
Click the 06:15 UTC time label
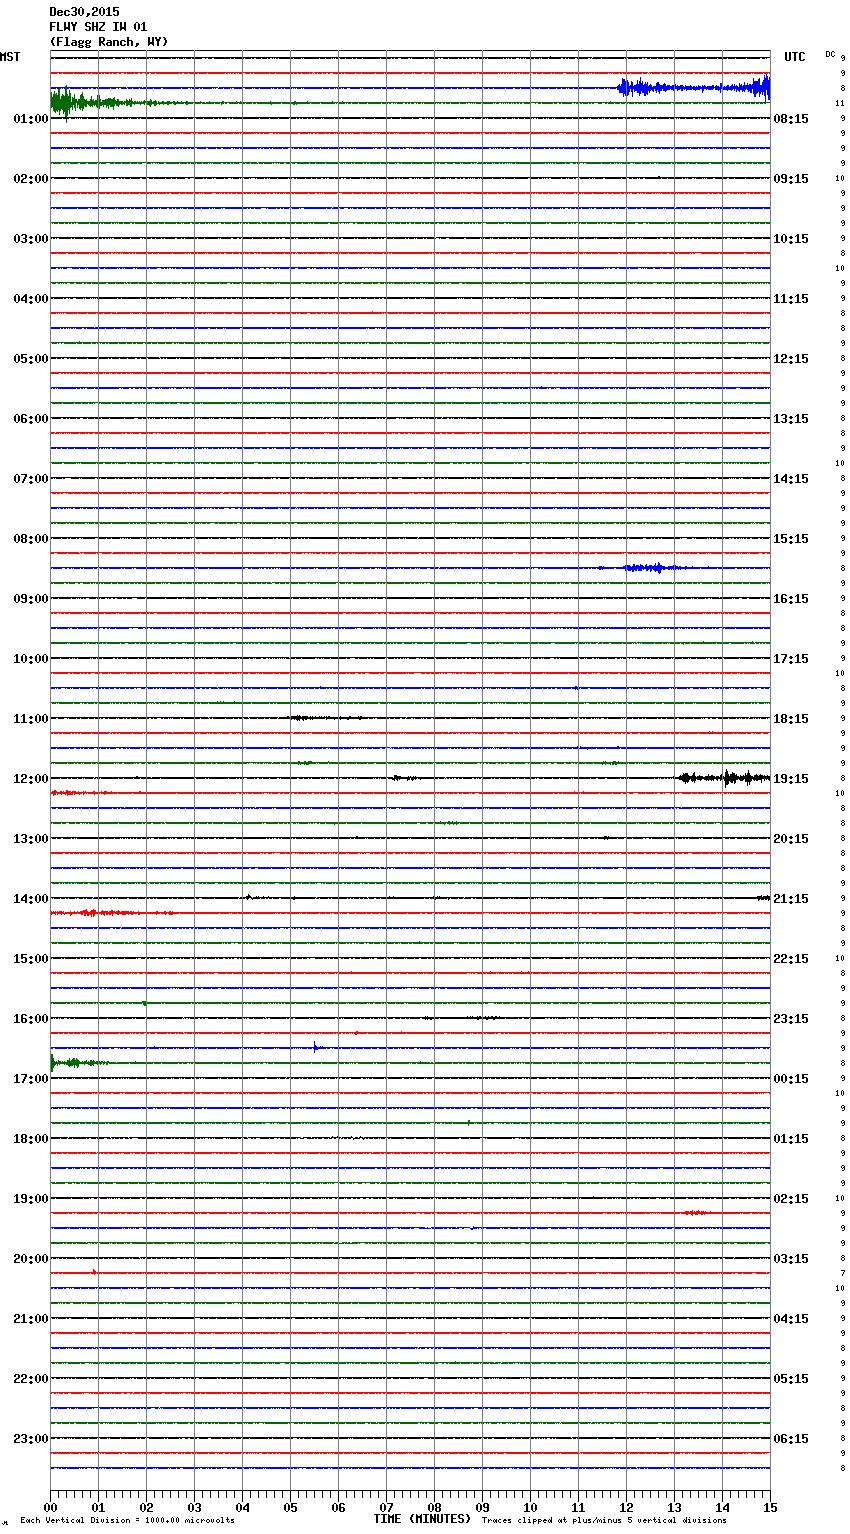791,1439
